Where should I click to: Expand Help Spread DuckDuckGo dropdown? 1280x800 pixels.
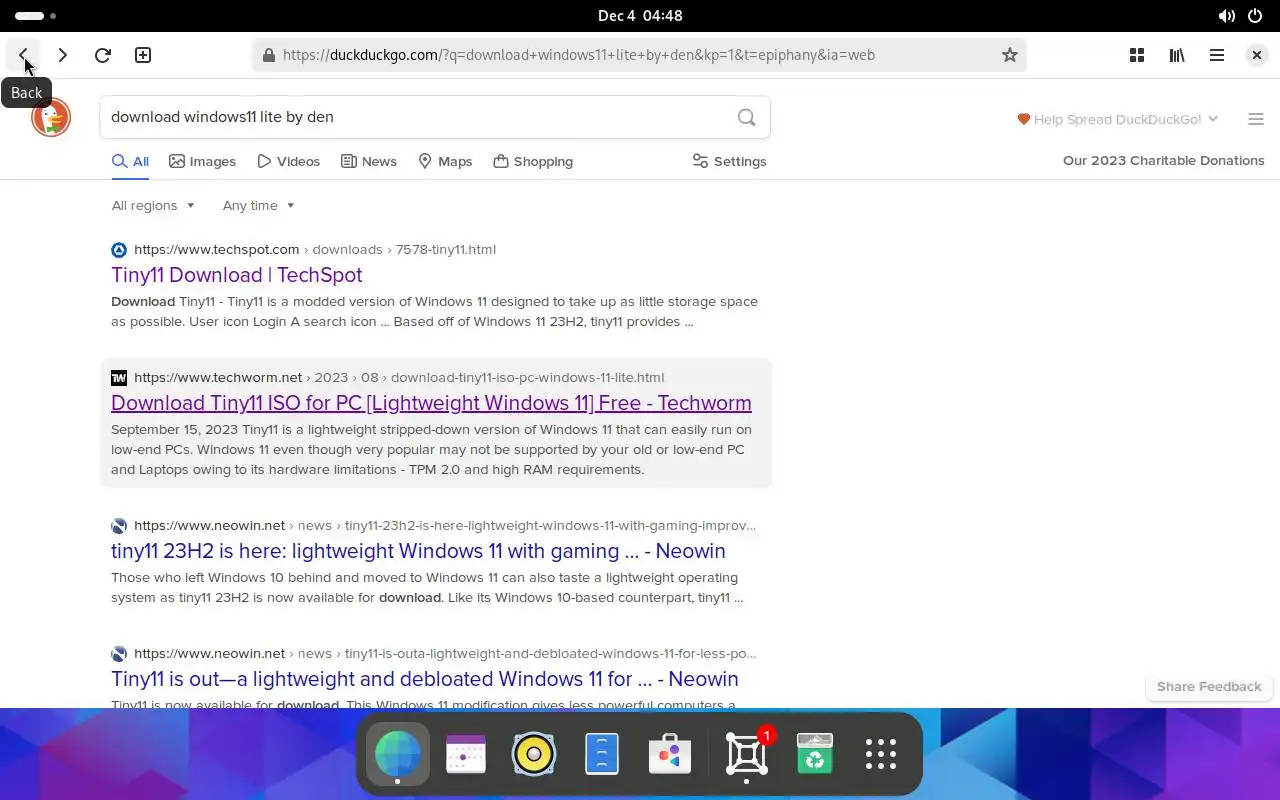[1118, 119]
